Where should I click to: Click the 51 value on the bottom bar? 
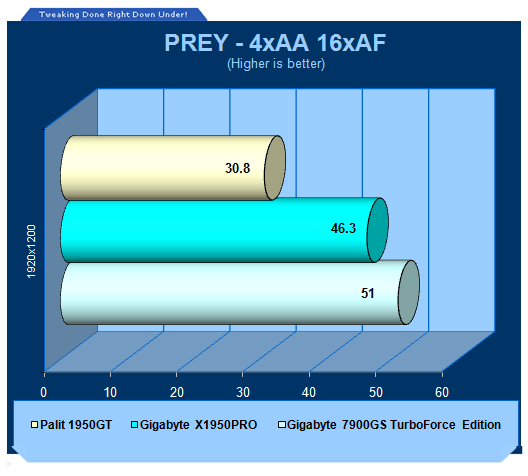tap(367, 293)
